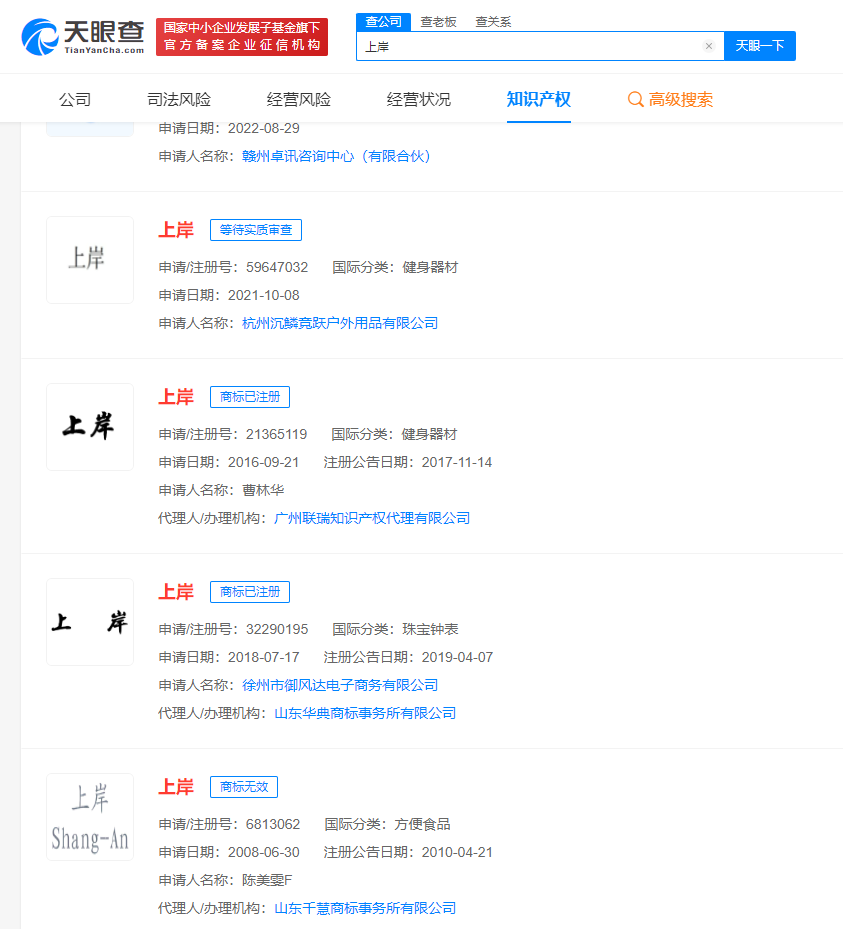Open 上岸 title of trademark 32290195

pos(176,592)
